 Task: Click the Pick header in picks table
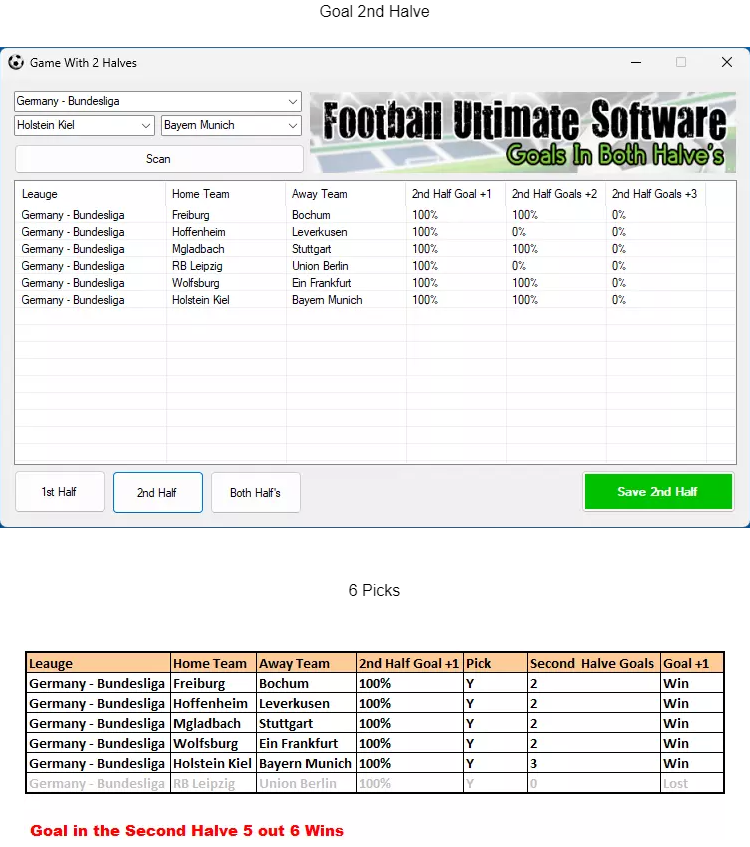(x=495, y=663)
